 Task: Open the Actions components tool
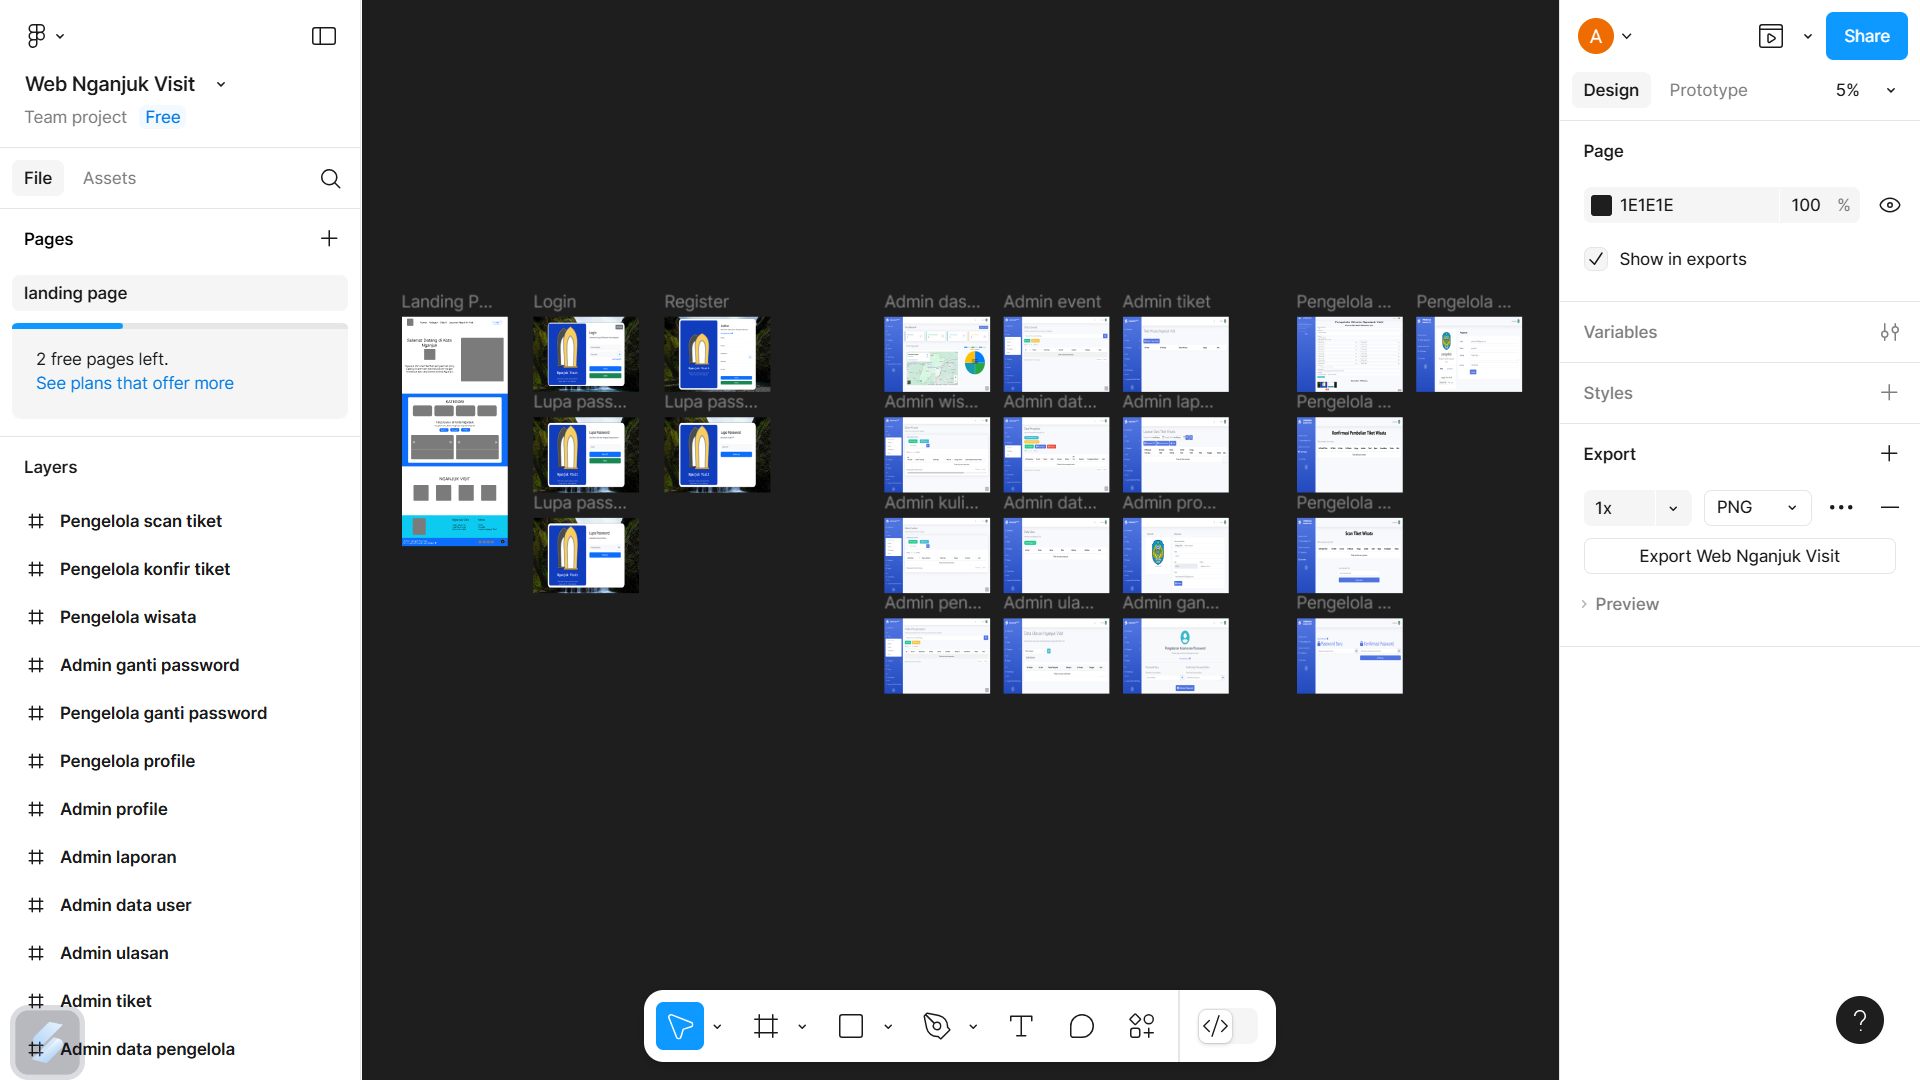(x=1141, y=1026)
